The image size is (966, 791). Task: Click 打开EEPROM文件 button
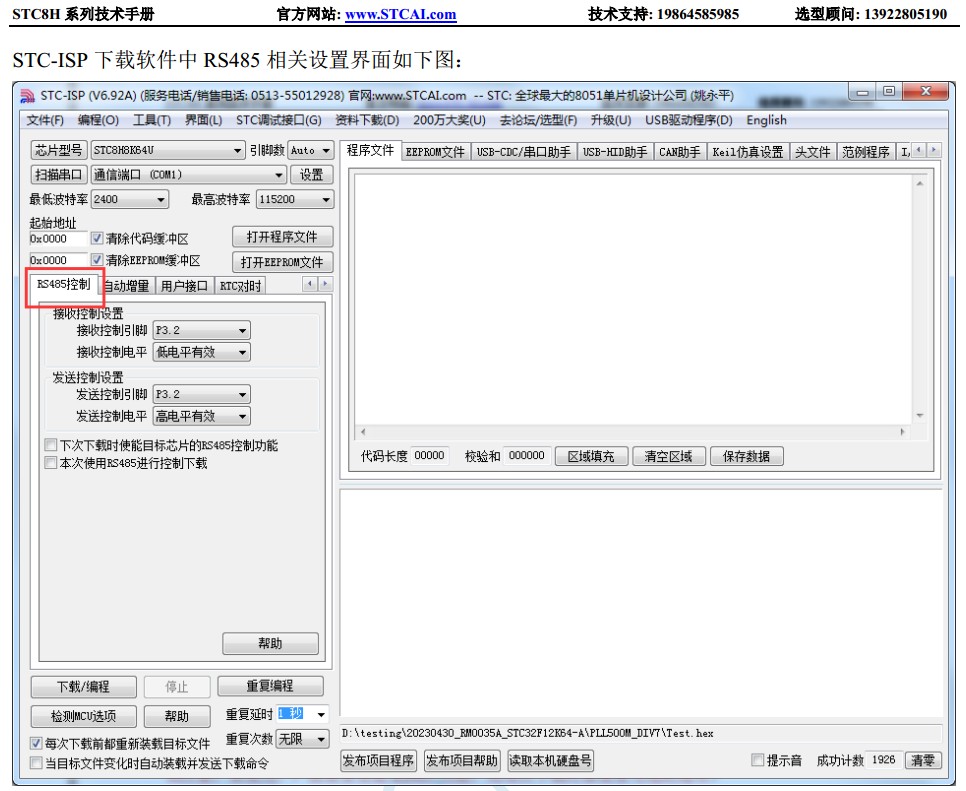point(282,262)
